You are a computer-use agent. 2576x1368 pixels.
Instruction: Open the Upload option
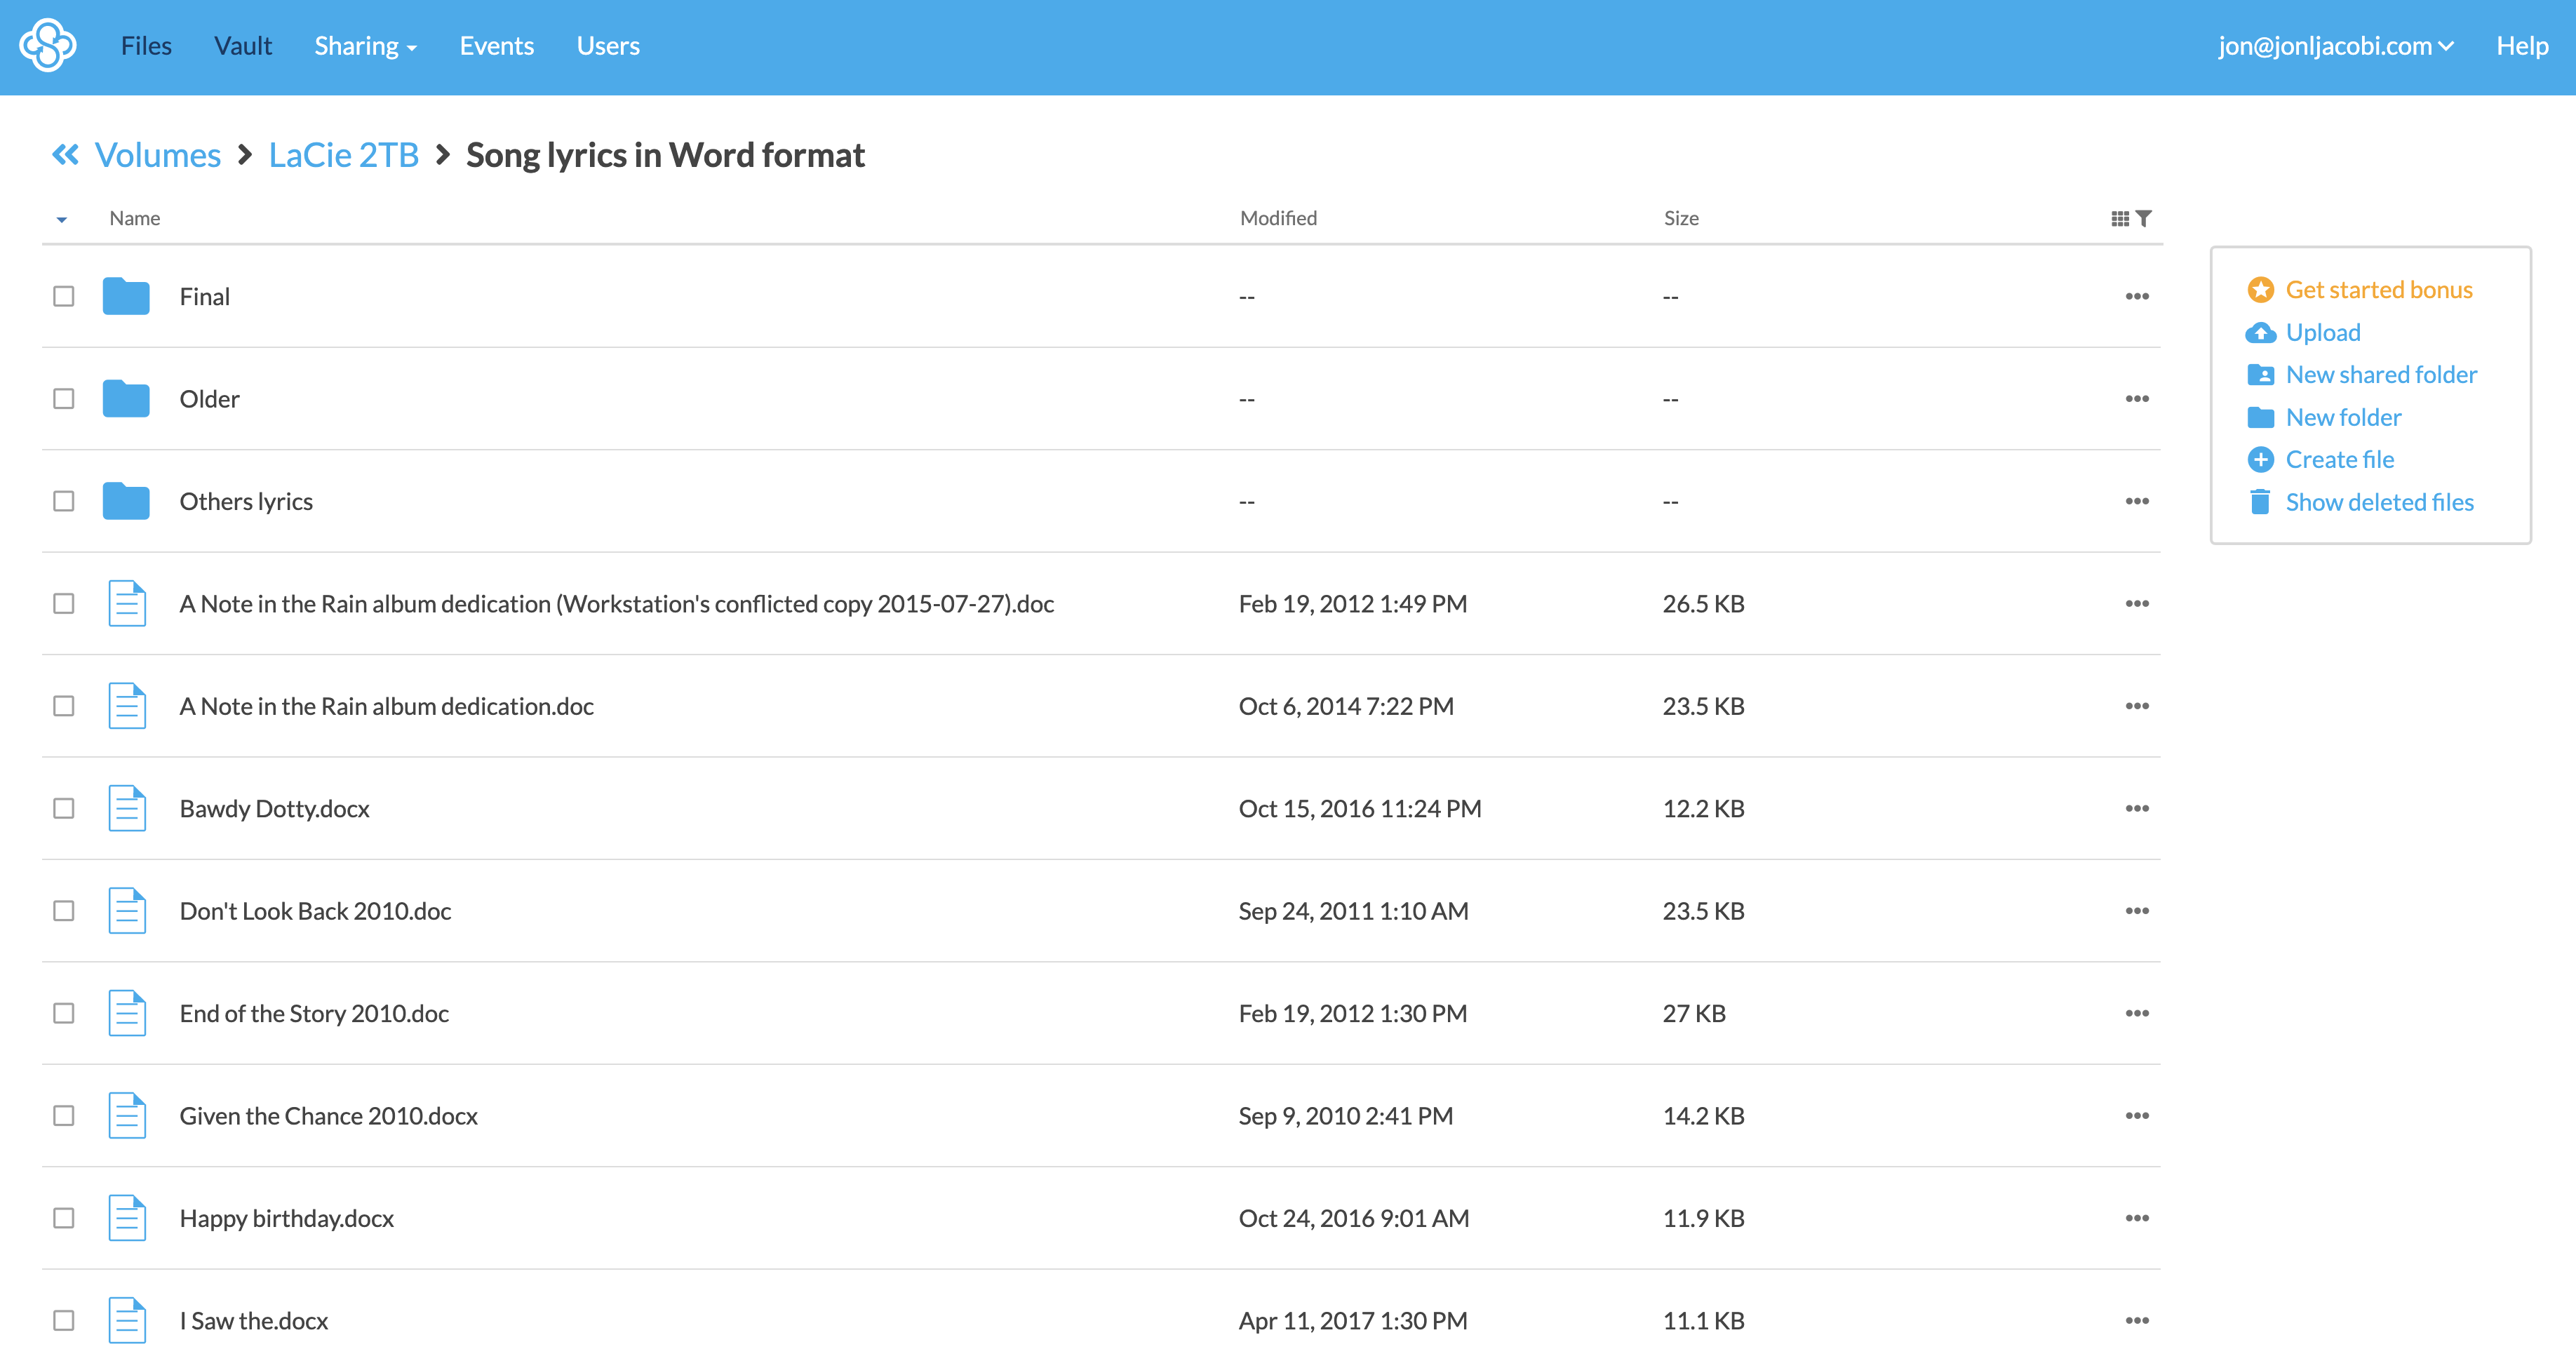tap(2322, 332)
